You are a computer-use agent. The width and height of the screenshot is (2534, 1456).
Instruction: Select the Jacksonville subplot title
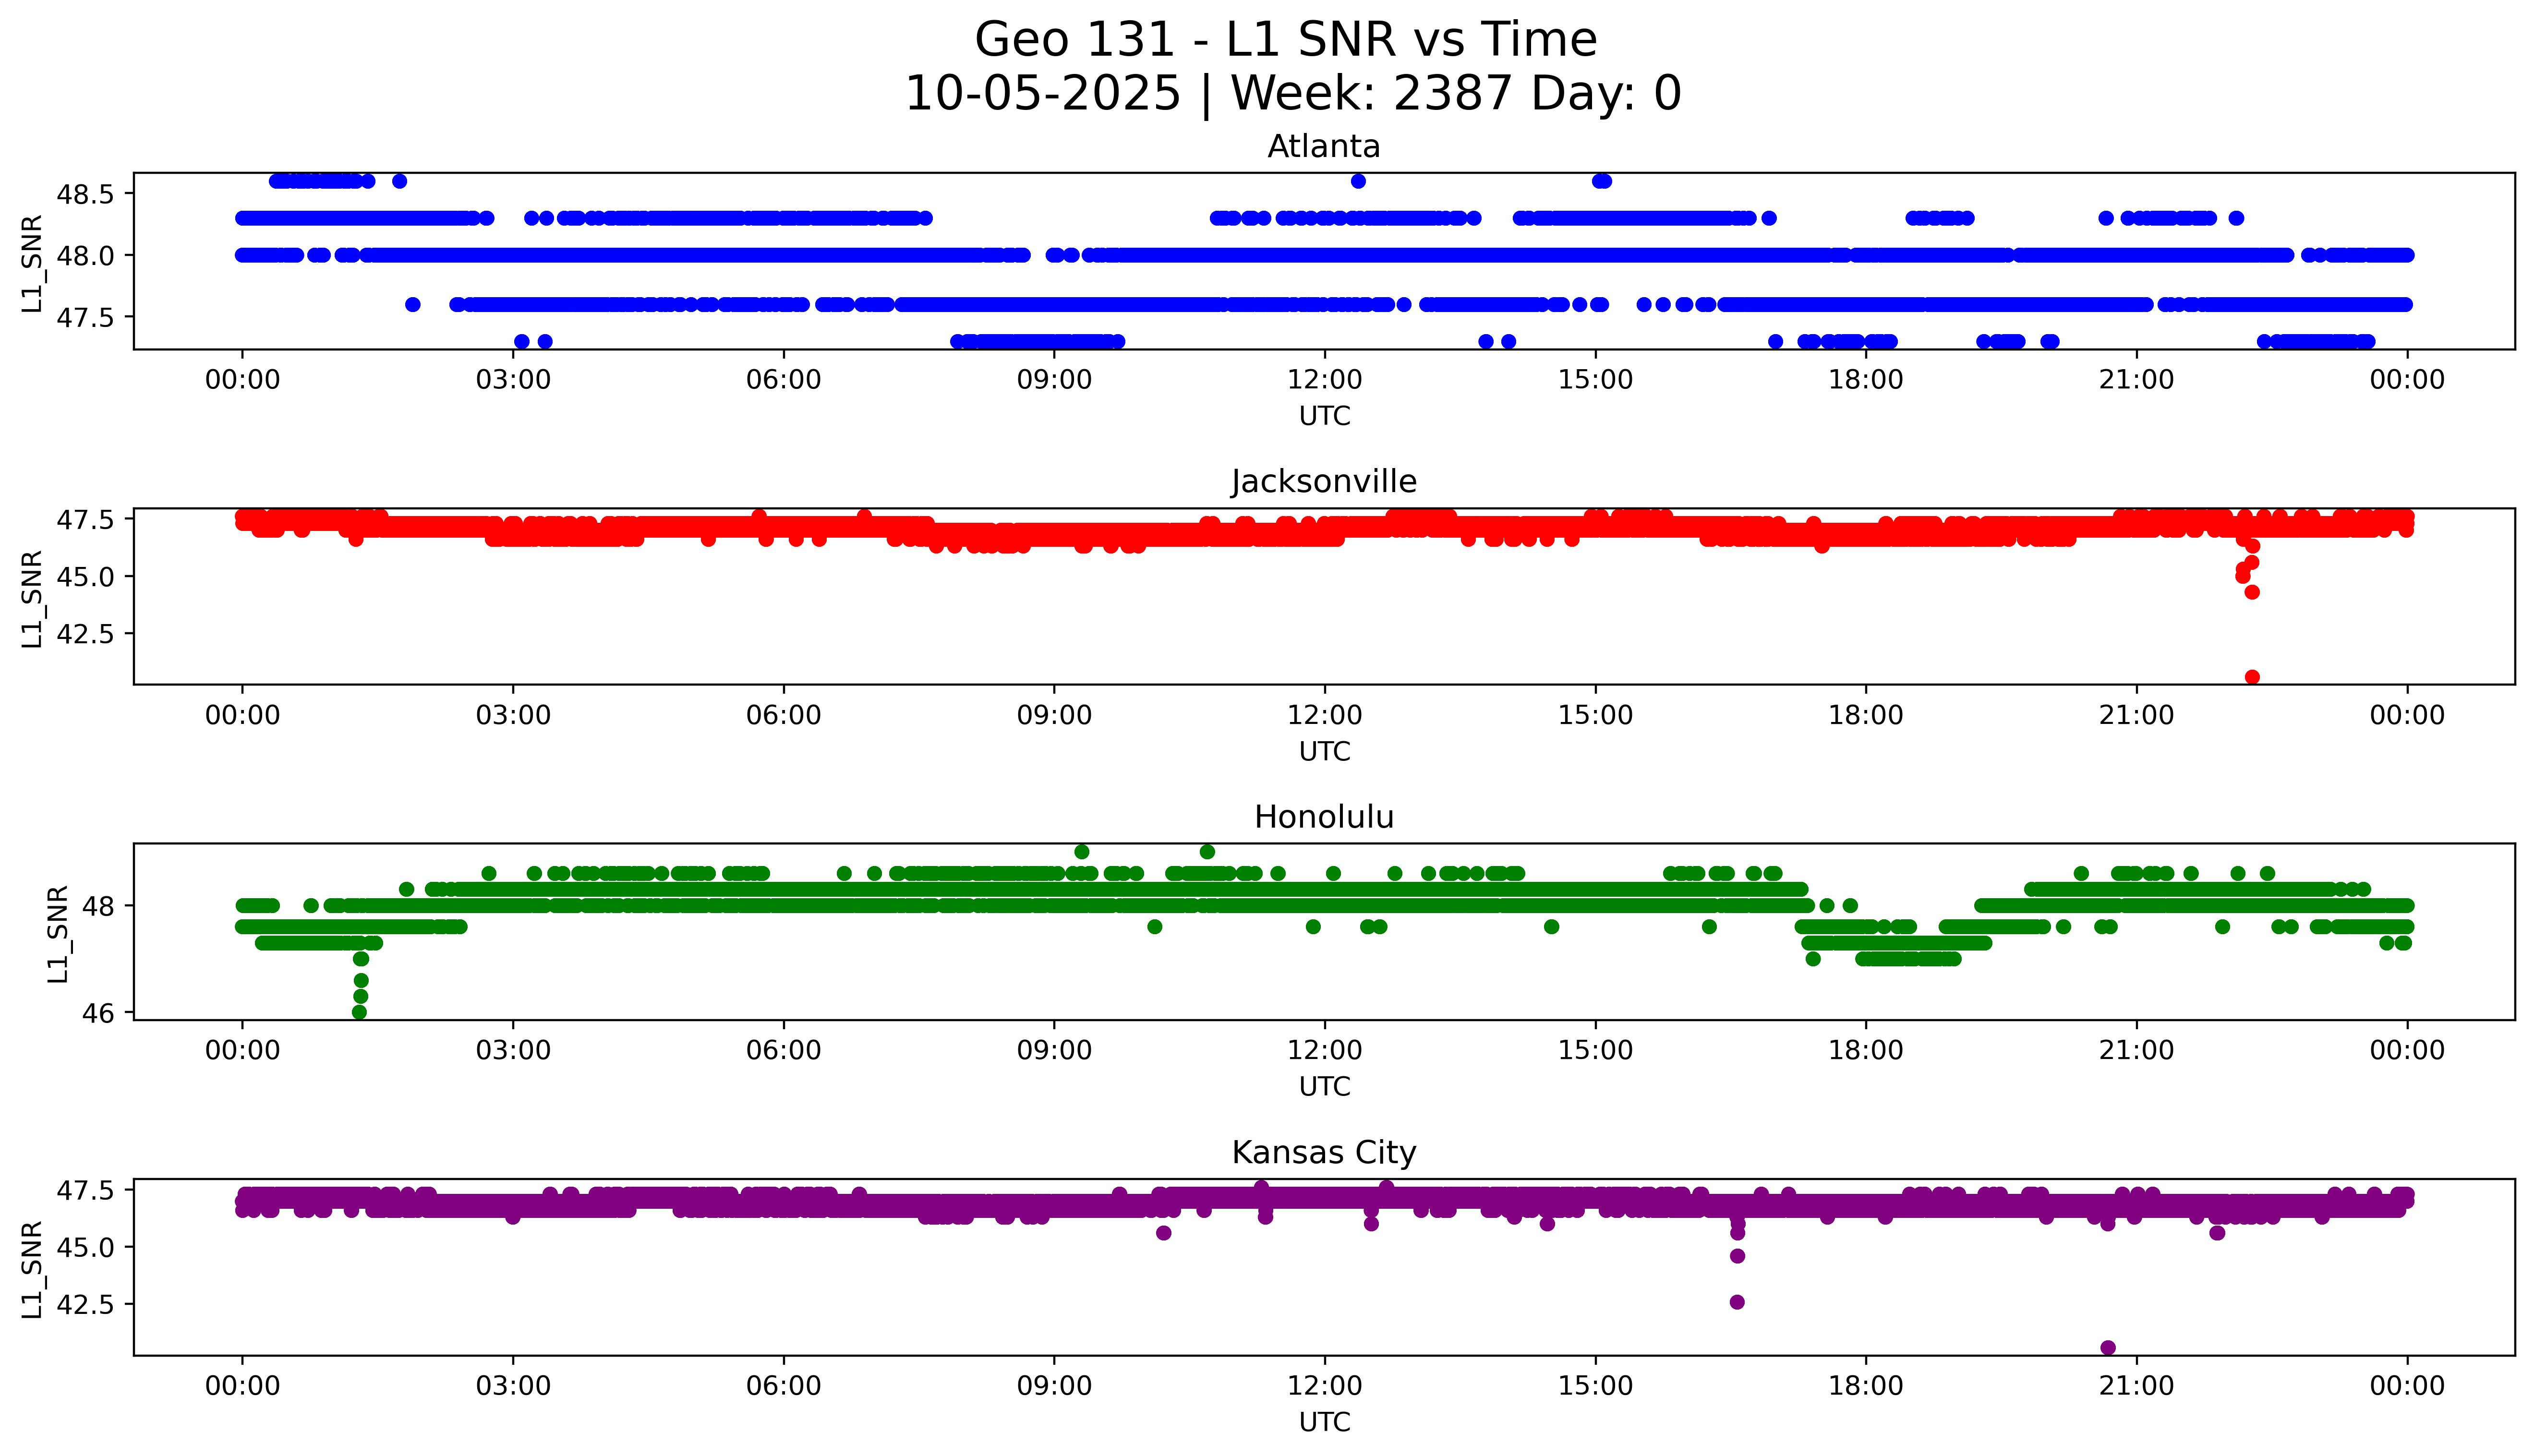tap(1323, 482)
